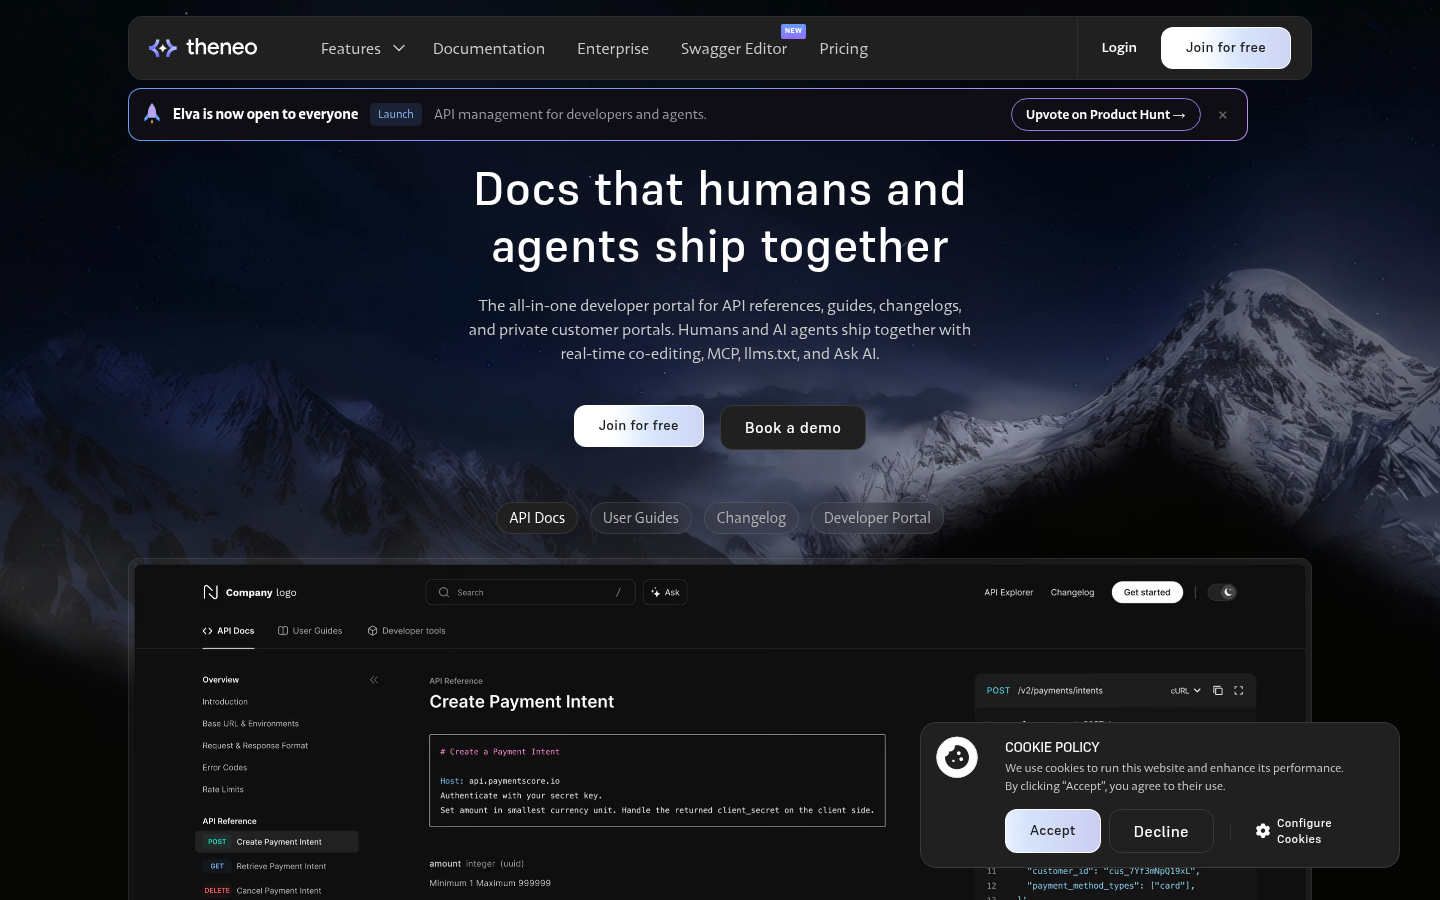Toggle dark mode switch in demo
Image resolution: width=1440 pixels, height=900 pixels.
click(1222, 592)
